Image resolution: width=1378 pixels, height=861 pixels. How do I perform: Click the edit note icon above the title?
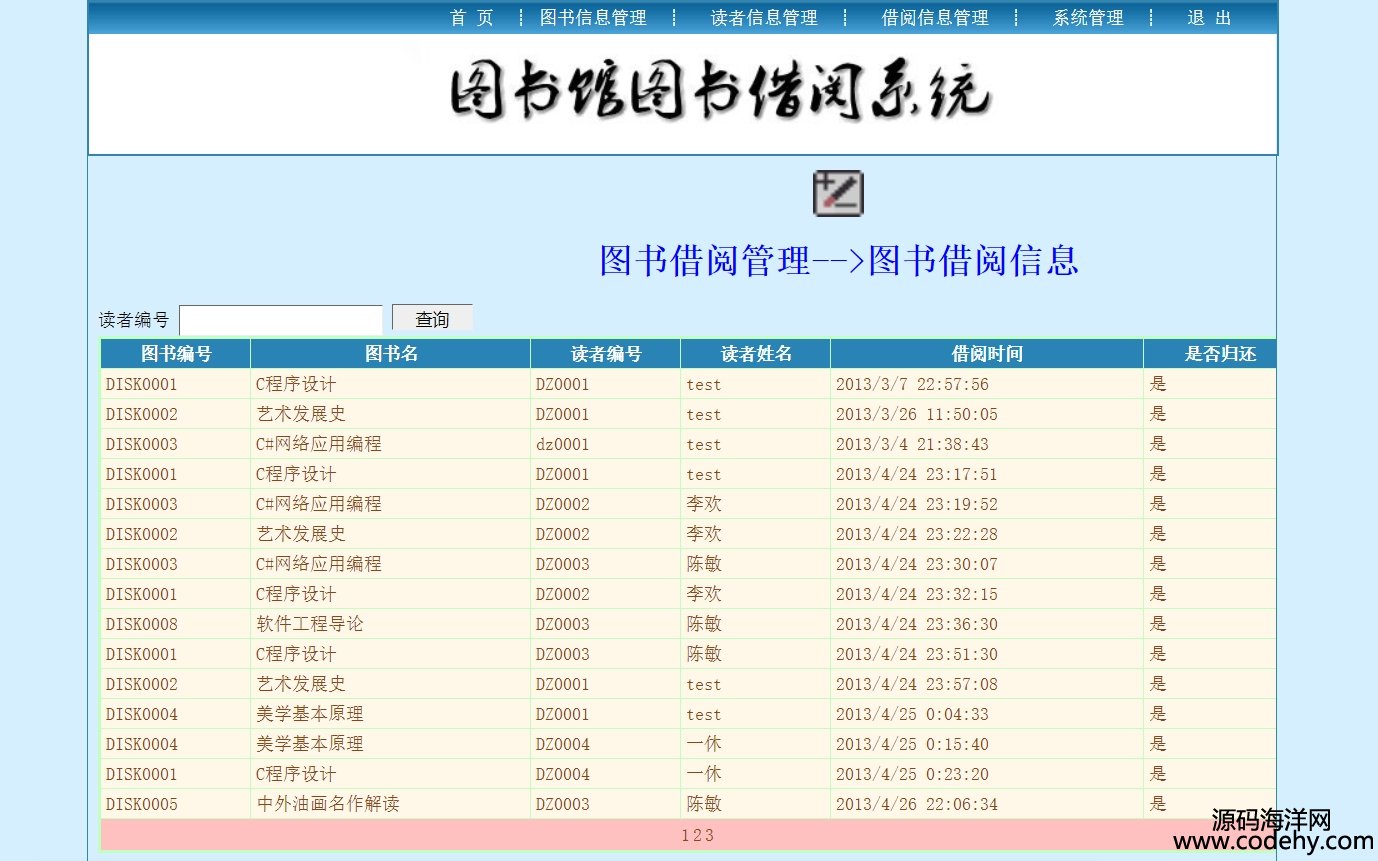[838, 193]
